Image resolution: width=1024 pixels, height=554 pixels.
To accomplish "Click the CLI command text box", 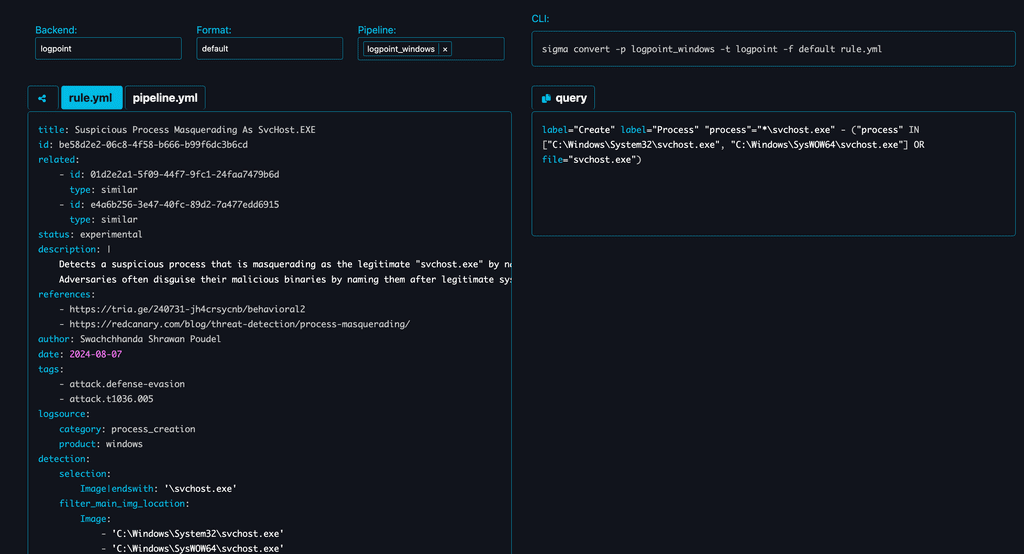I will tap(773, 49).
